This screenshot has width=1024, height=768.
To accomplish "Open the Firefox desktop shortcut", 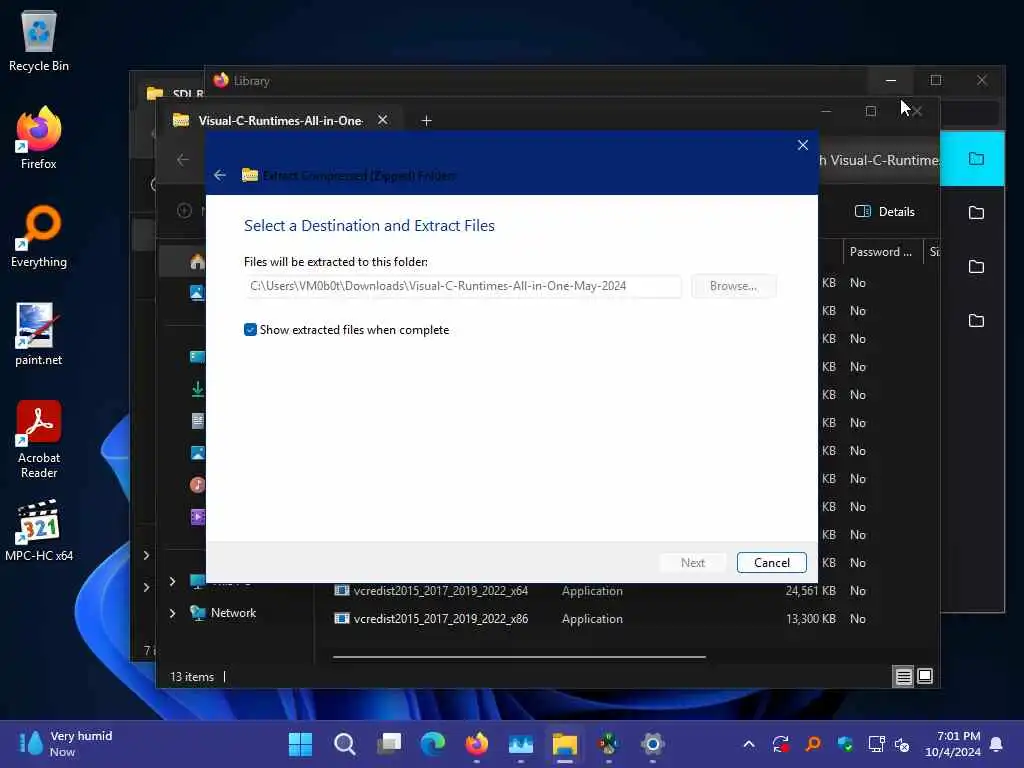I will tap(39, 138).
